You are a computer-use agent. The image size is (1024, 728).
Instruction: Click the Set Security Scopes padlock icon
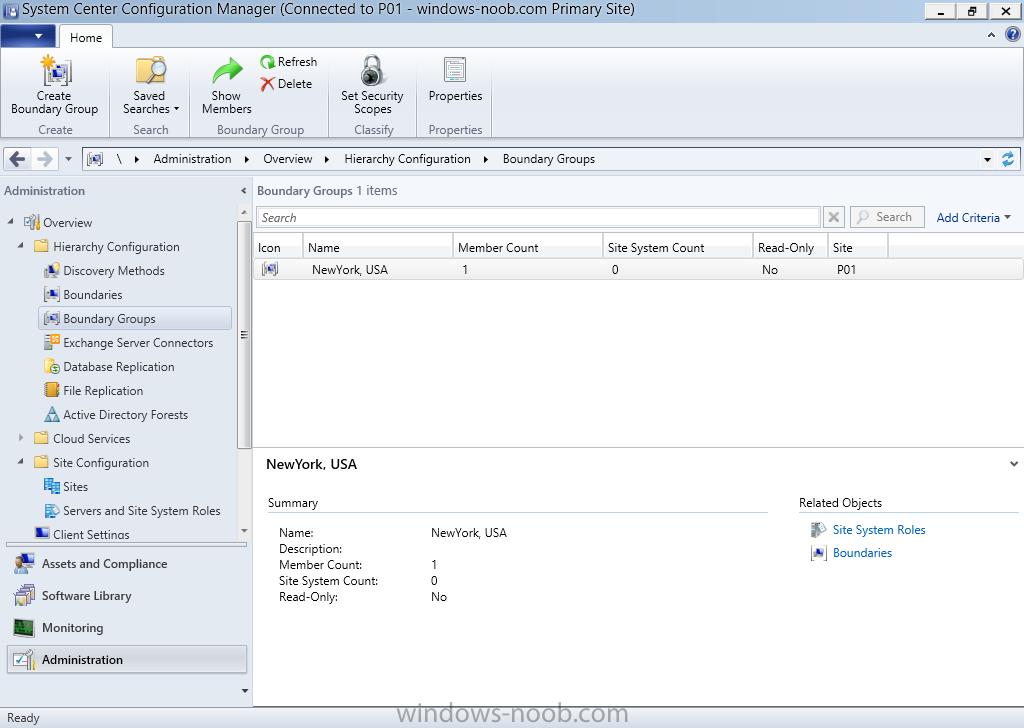(372, 71)
